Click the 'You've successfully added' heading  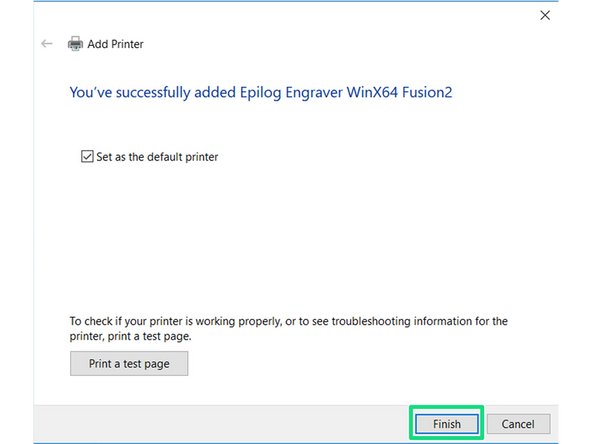tap(261, 92)
